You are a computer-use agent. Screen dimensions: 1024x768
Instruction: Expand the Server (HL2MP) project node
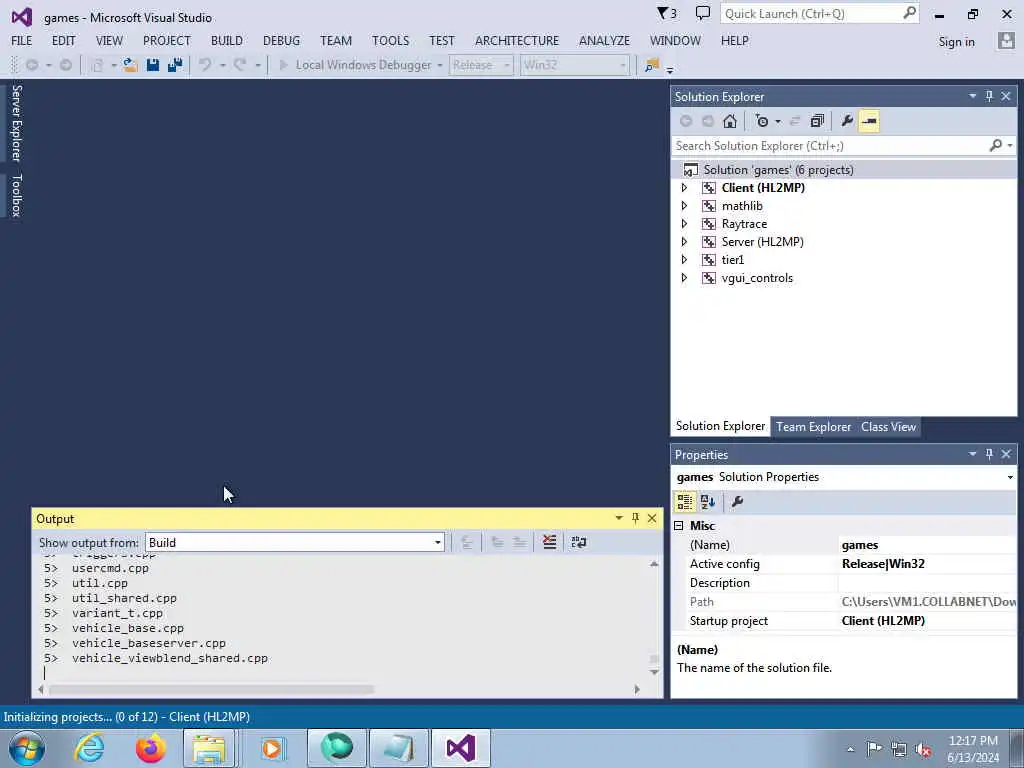684,242
